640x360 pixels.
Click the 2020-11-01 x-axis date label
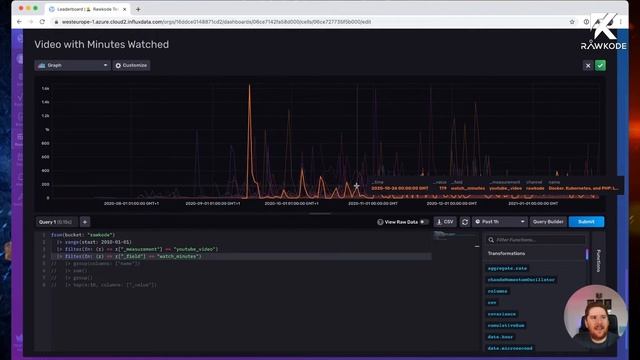373,203
